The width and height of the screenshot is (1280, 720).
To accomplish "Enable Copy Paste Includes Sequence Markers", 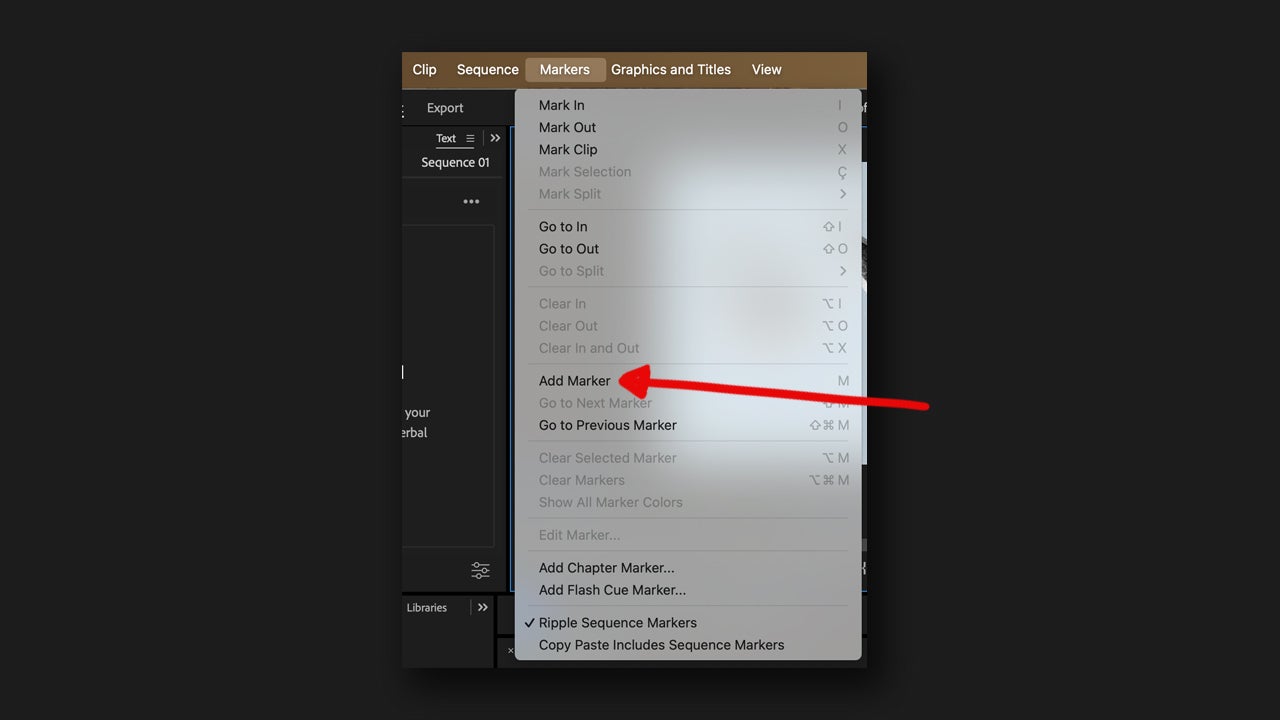I will pyautogui.click(x=660, y=645).
